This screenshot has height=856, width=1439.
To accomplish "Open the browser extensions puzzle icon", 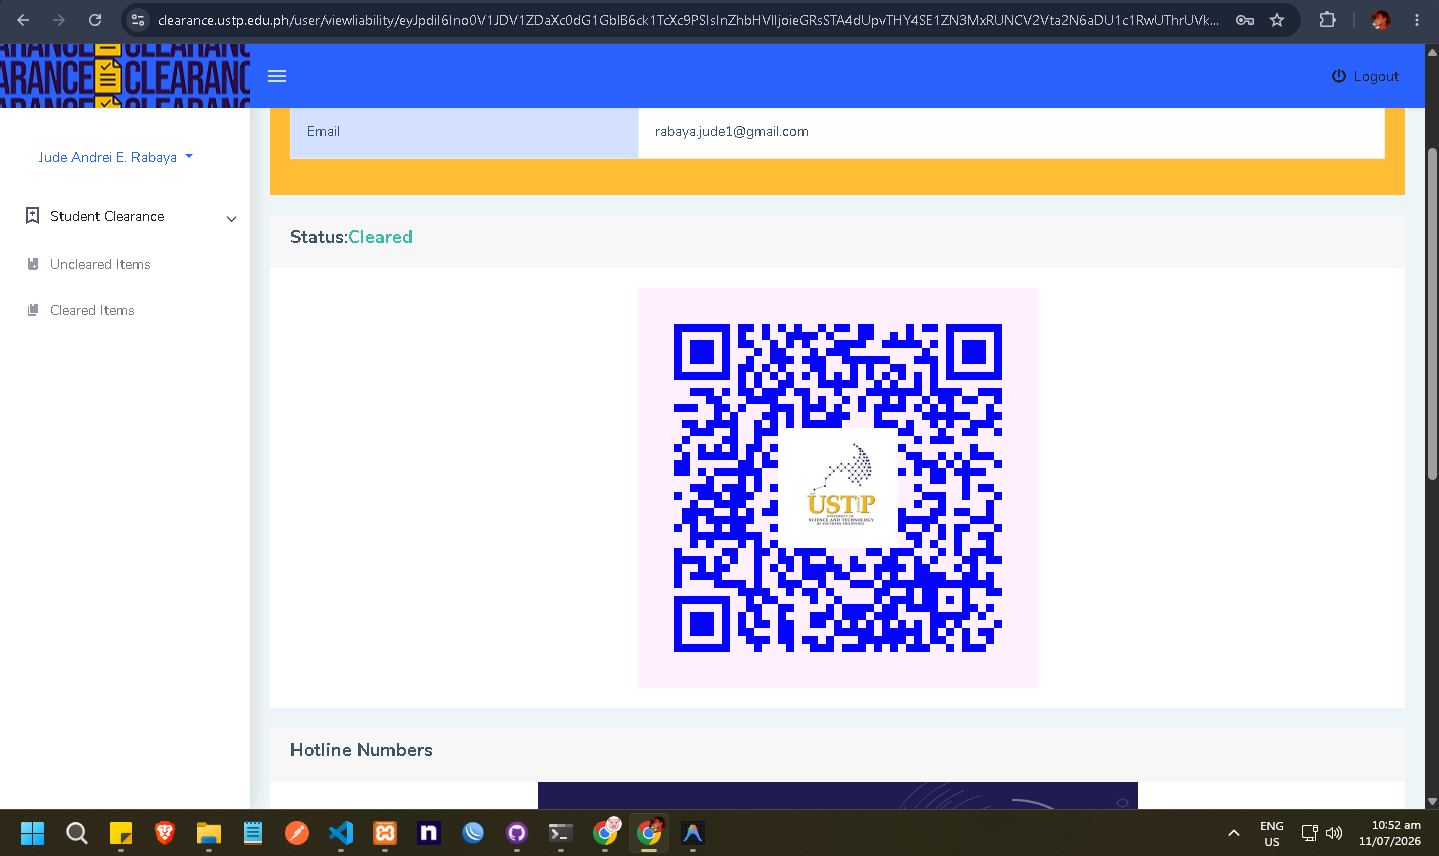I will pyautogui.click(x=1328, y=20).
